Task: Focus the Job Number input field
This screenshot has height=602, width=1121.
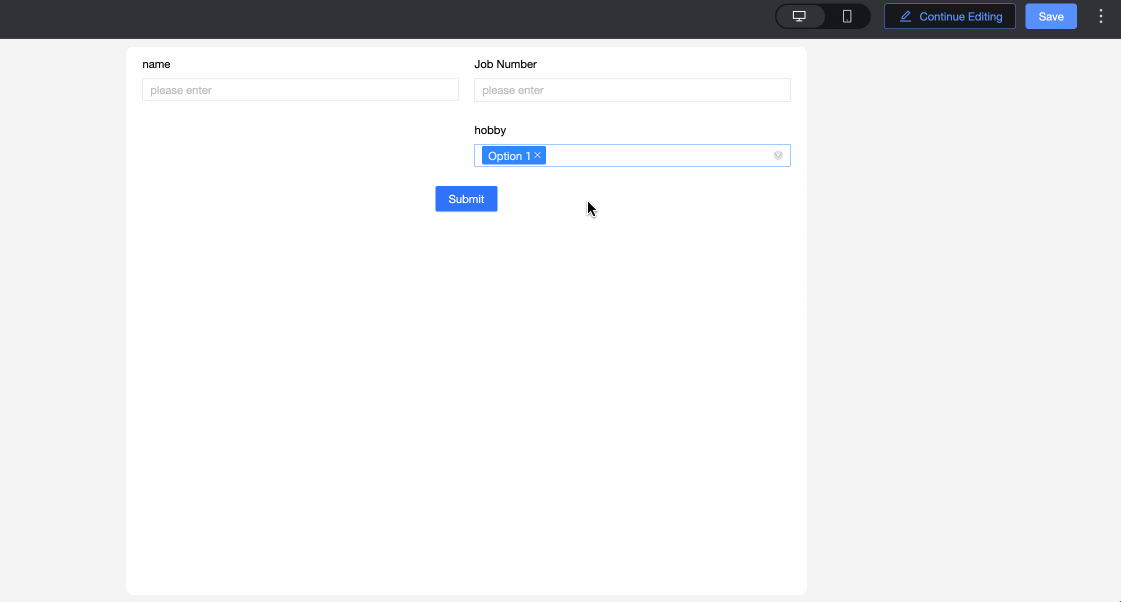Action: 632,90
